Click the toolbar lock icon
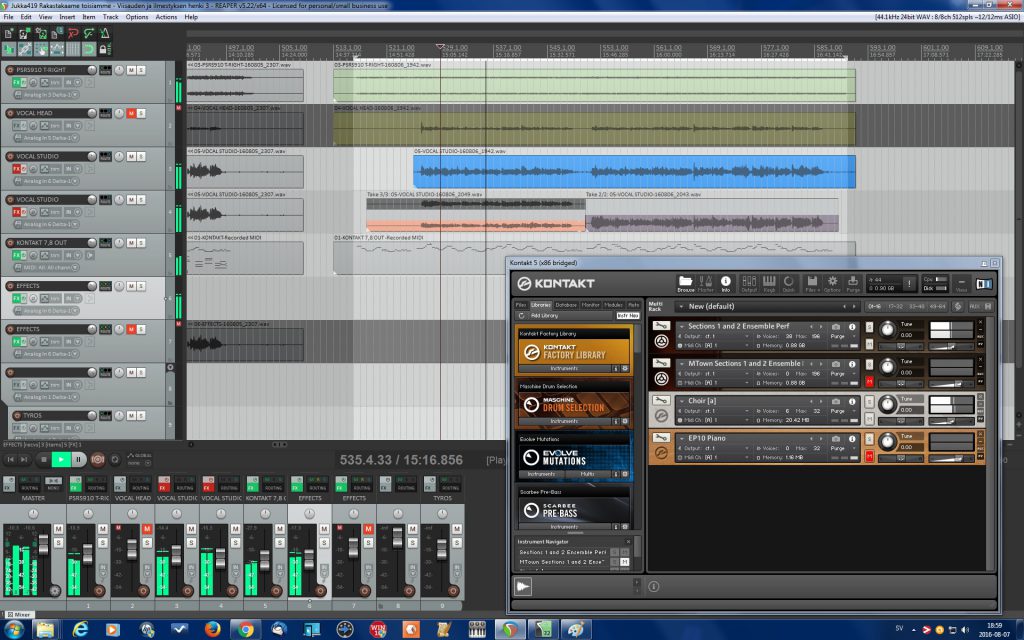 point(103,49)
